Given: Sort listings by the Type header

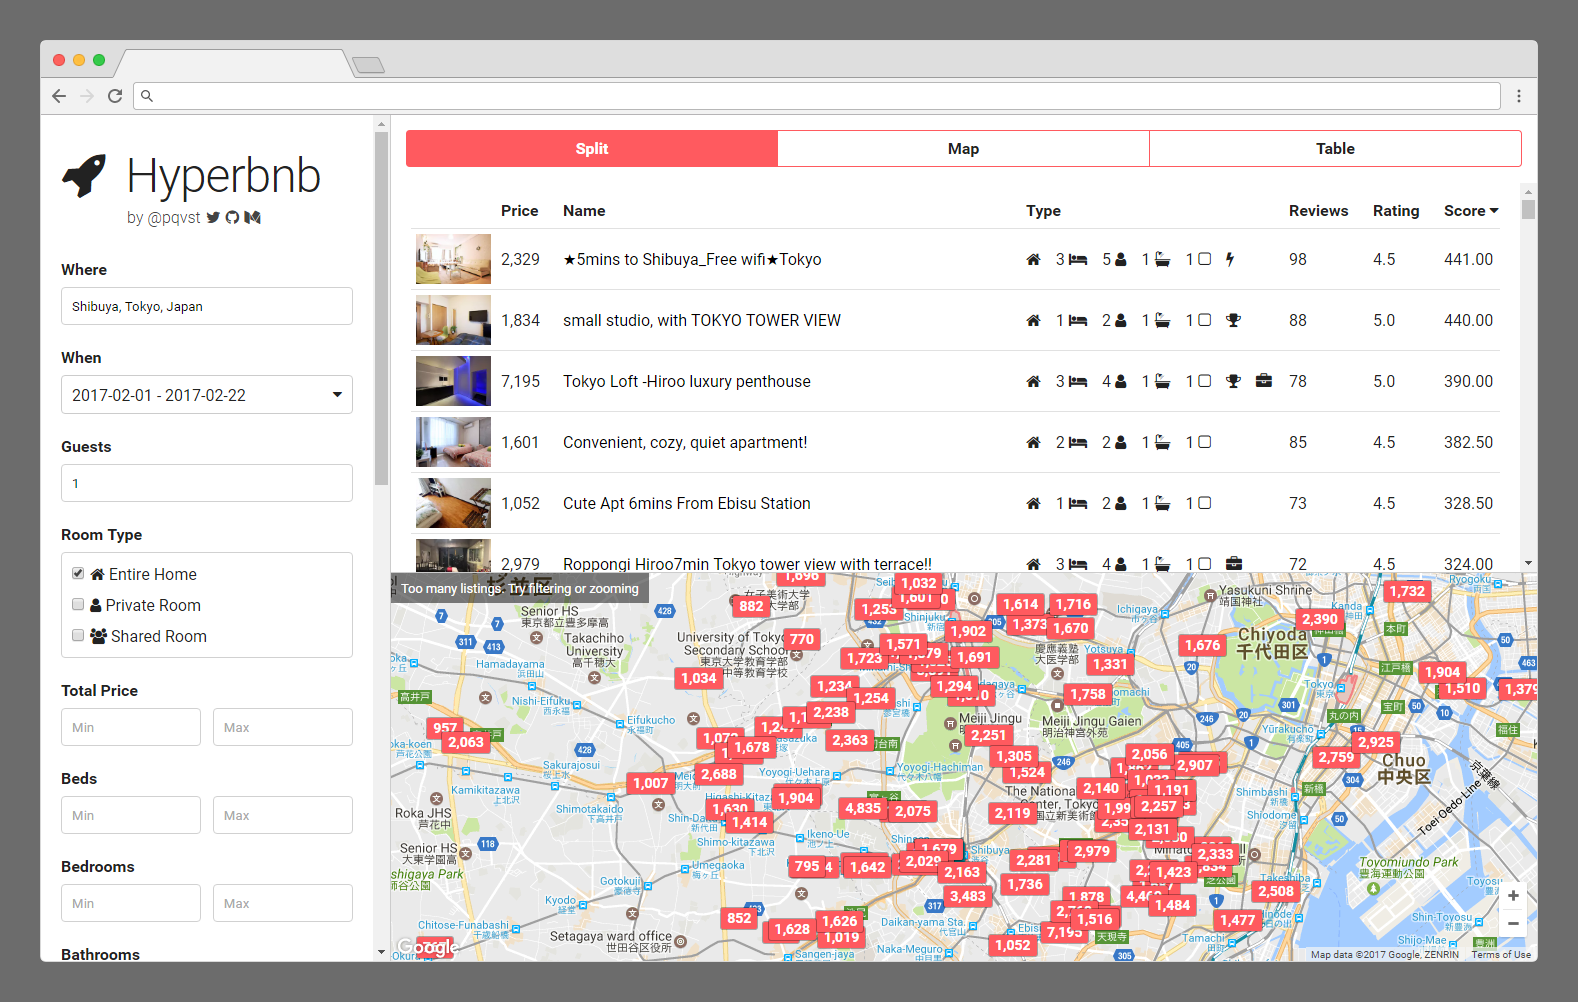Looking at the screenshot, I should pos(1043,211).
